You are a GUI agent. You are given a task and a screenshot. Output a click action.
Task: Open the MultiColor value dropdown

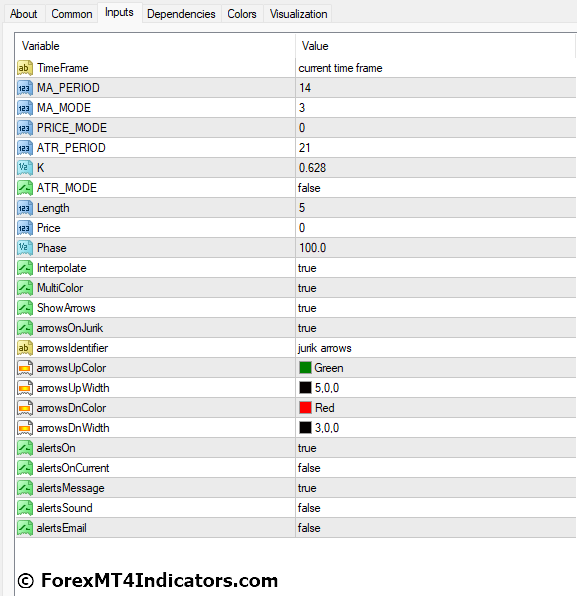[x=436, y=288]
